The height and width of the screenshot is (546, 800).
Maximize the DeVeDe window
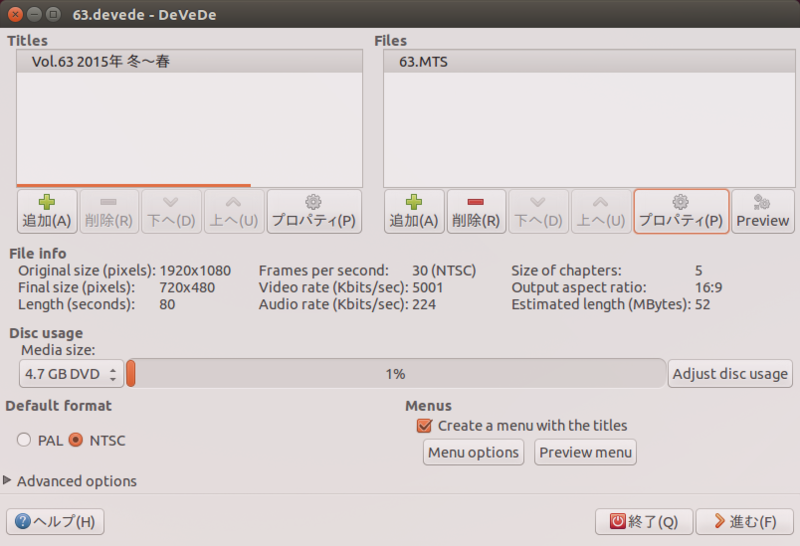click(x=53, y=14)
